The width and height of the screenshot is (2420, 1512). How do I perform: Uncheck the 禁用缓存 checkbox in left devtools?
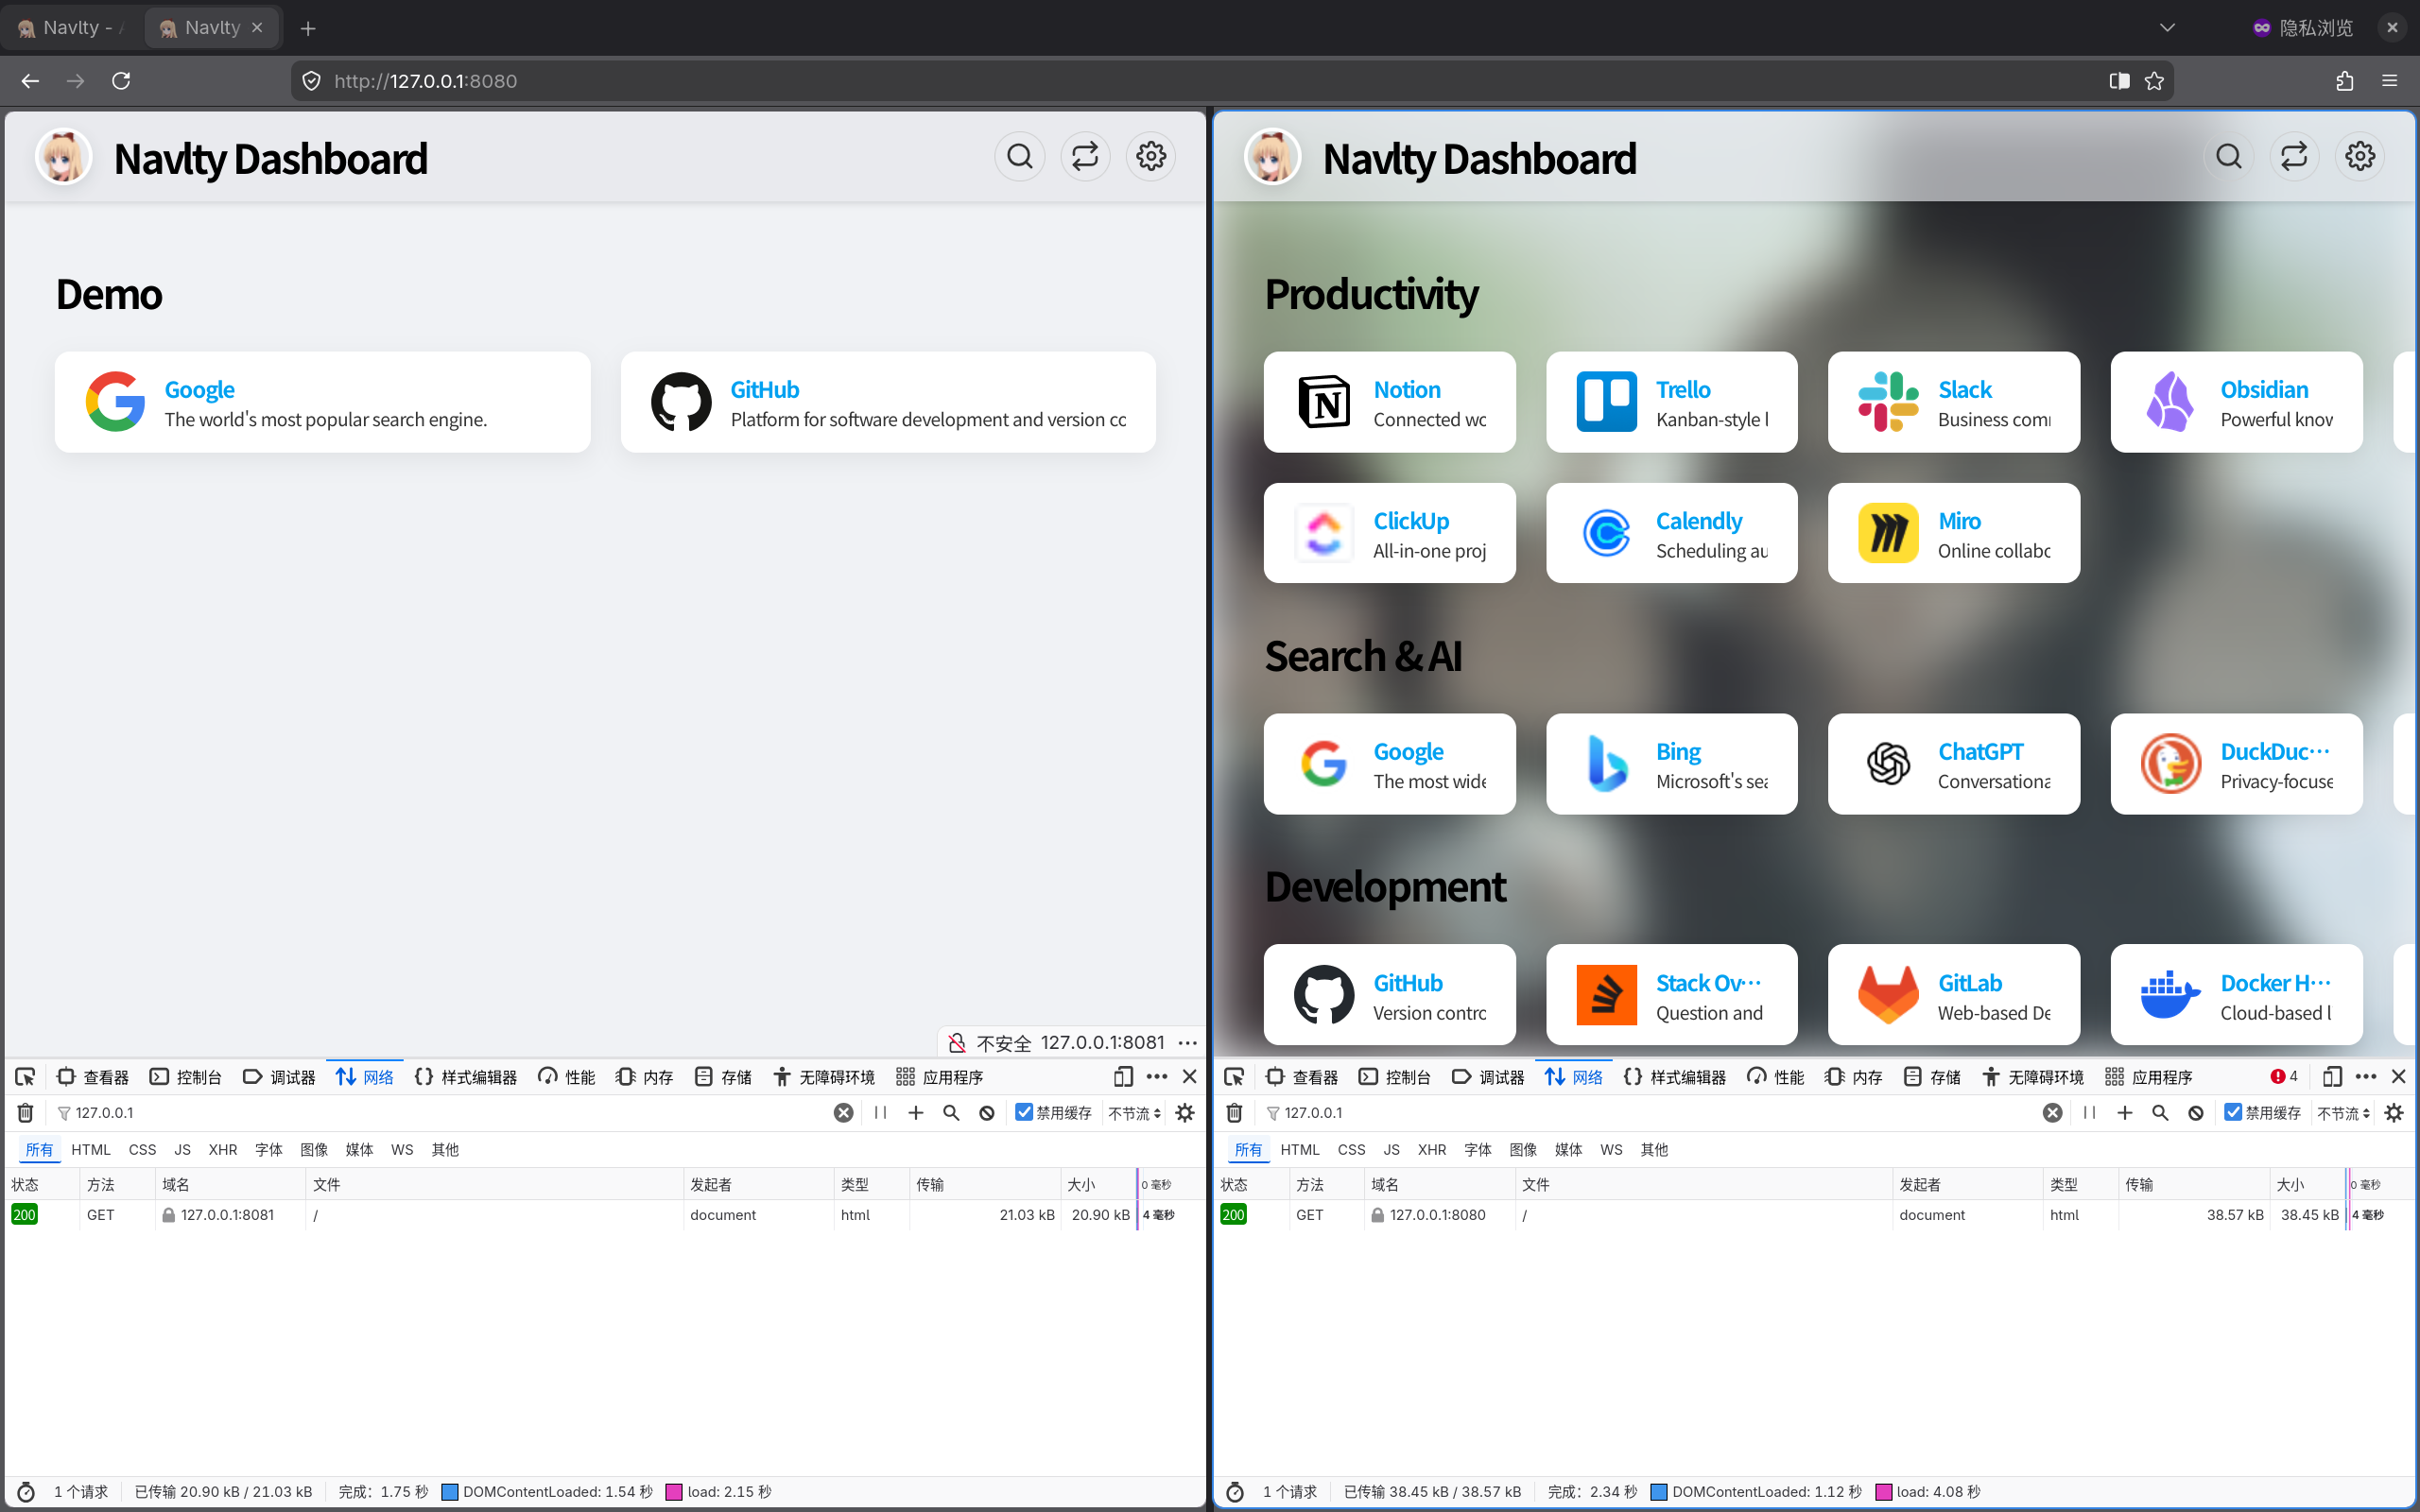pyautogui.click(x=1023, y=1112)
